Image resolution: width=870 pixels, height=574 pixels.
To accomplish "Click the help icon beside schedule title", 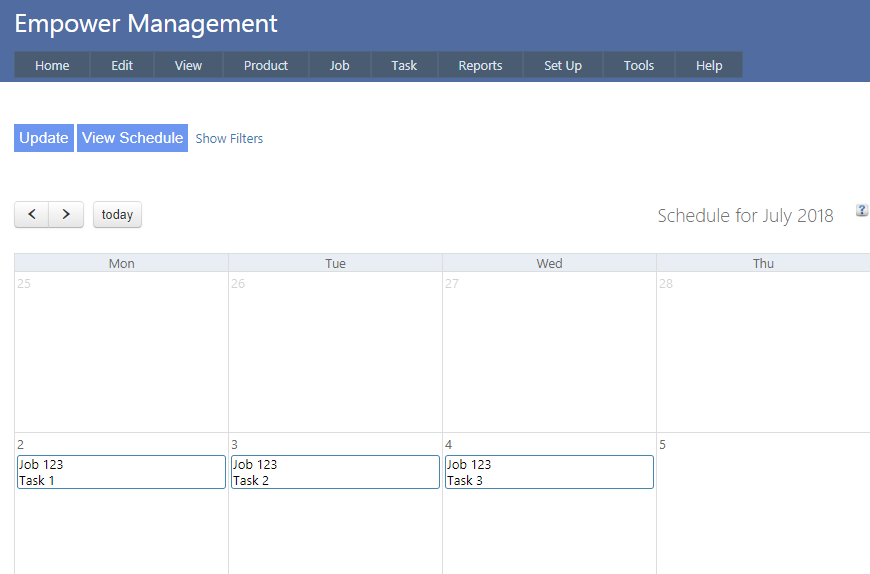I will [862, 210].
